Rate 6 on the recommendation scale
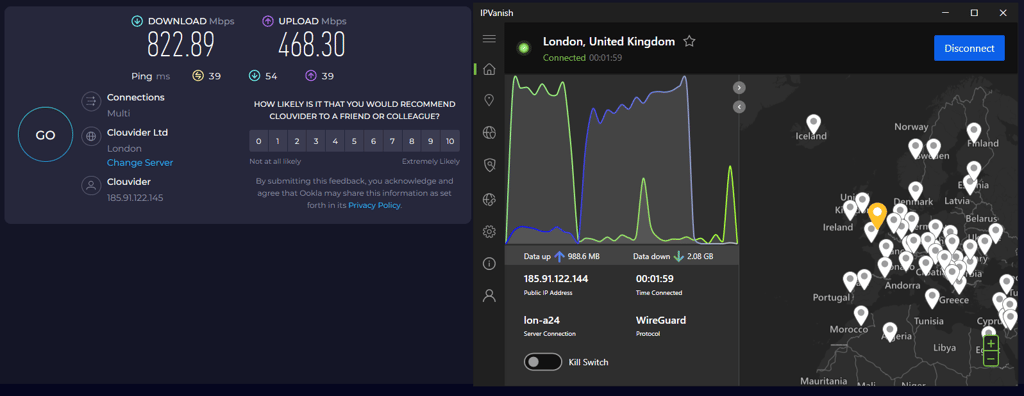 click(x=374, y=141)
